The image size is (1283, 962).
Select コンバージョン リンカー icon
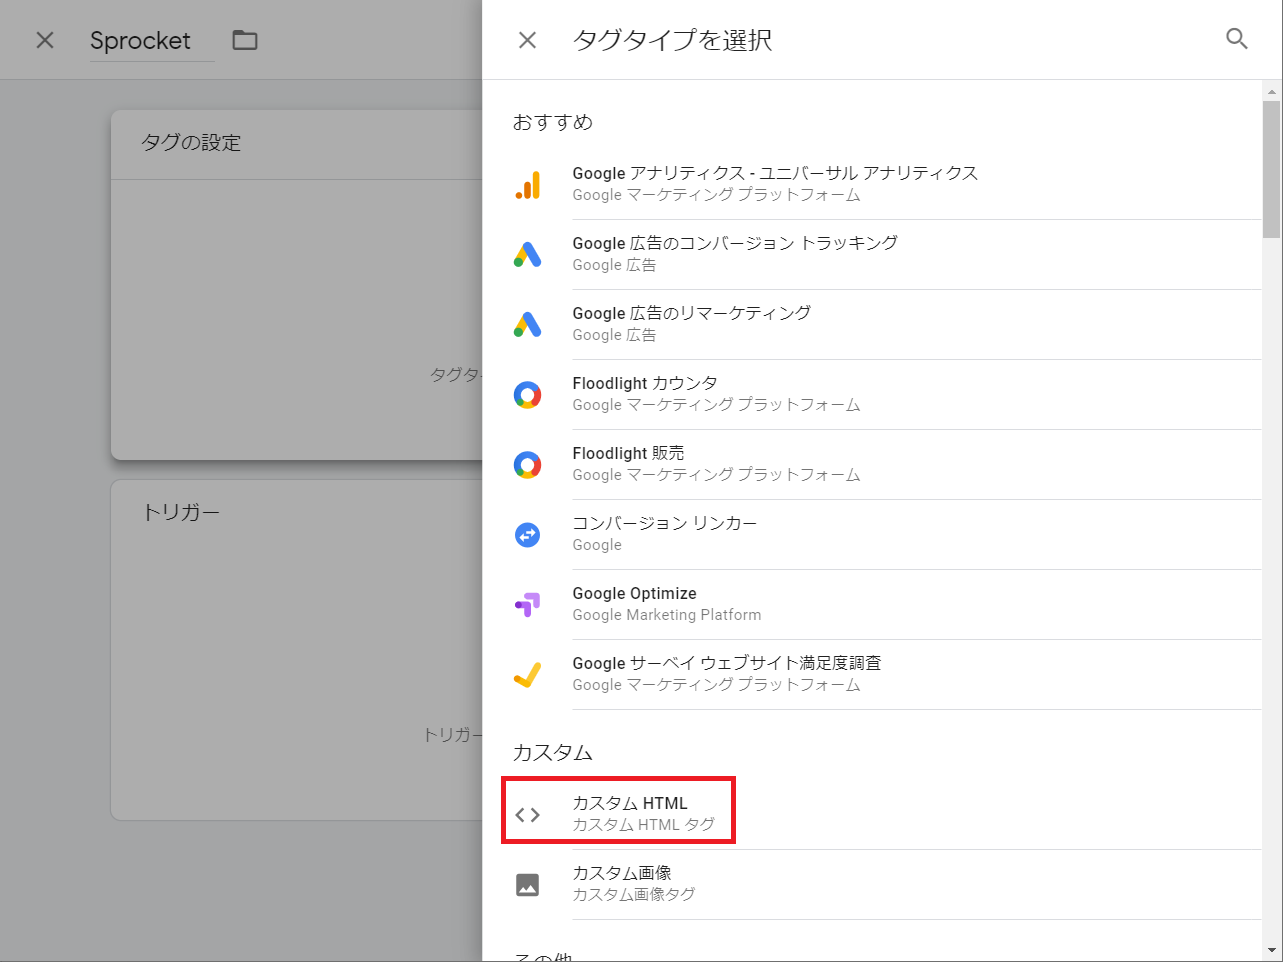[x=528, y=535]
